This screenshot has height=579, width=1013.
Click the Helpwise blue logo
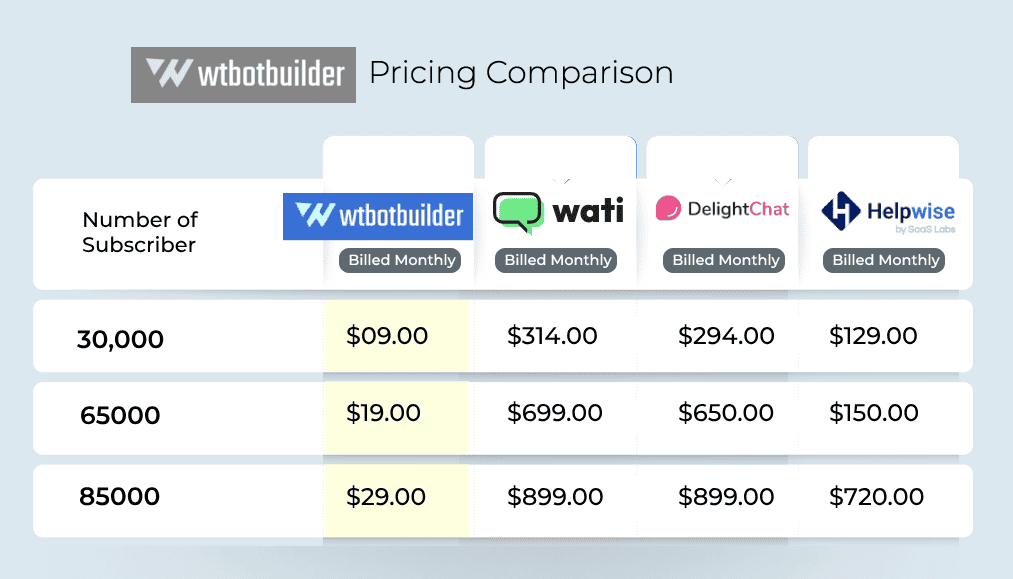(840, 210)
